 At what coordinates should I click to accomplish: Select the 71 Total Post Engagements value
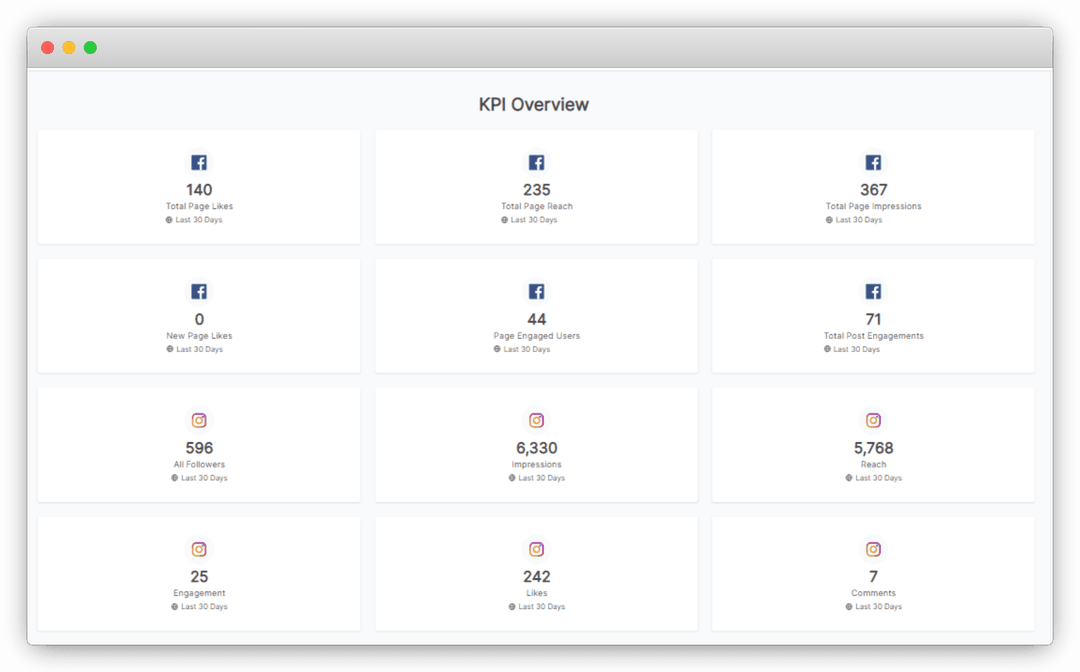873,319
